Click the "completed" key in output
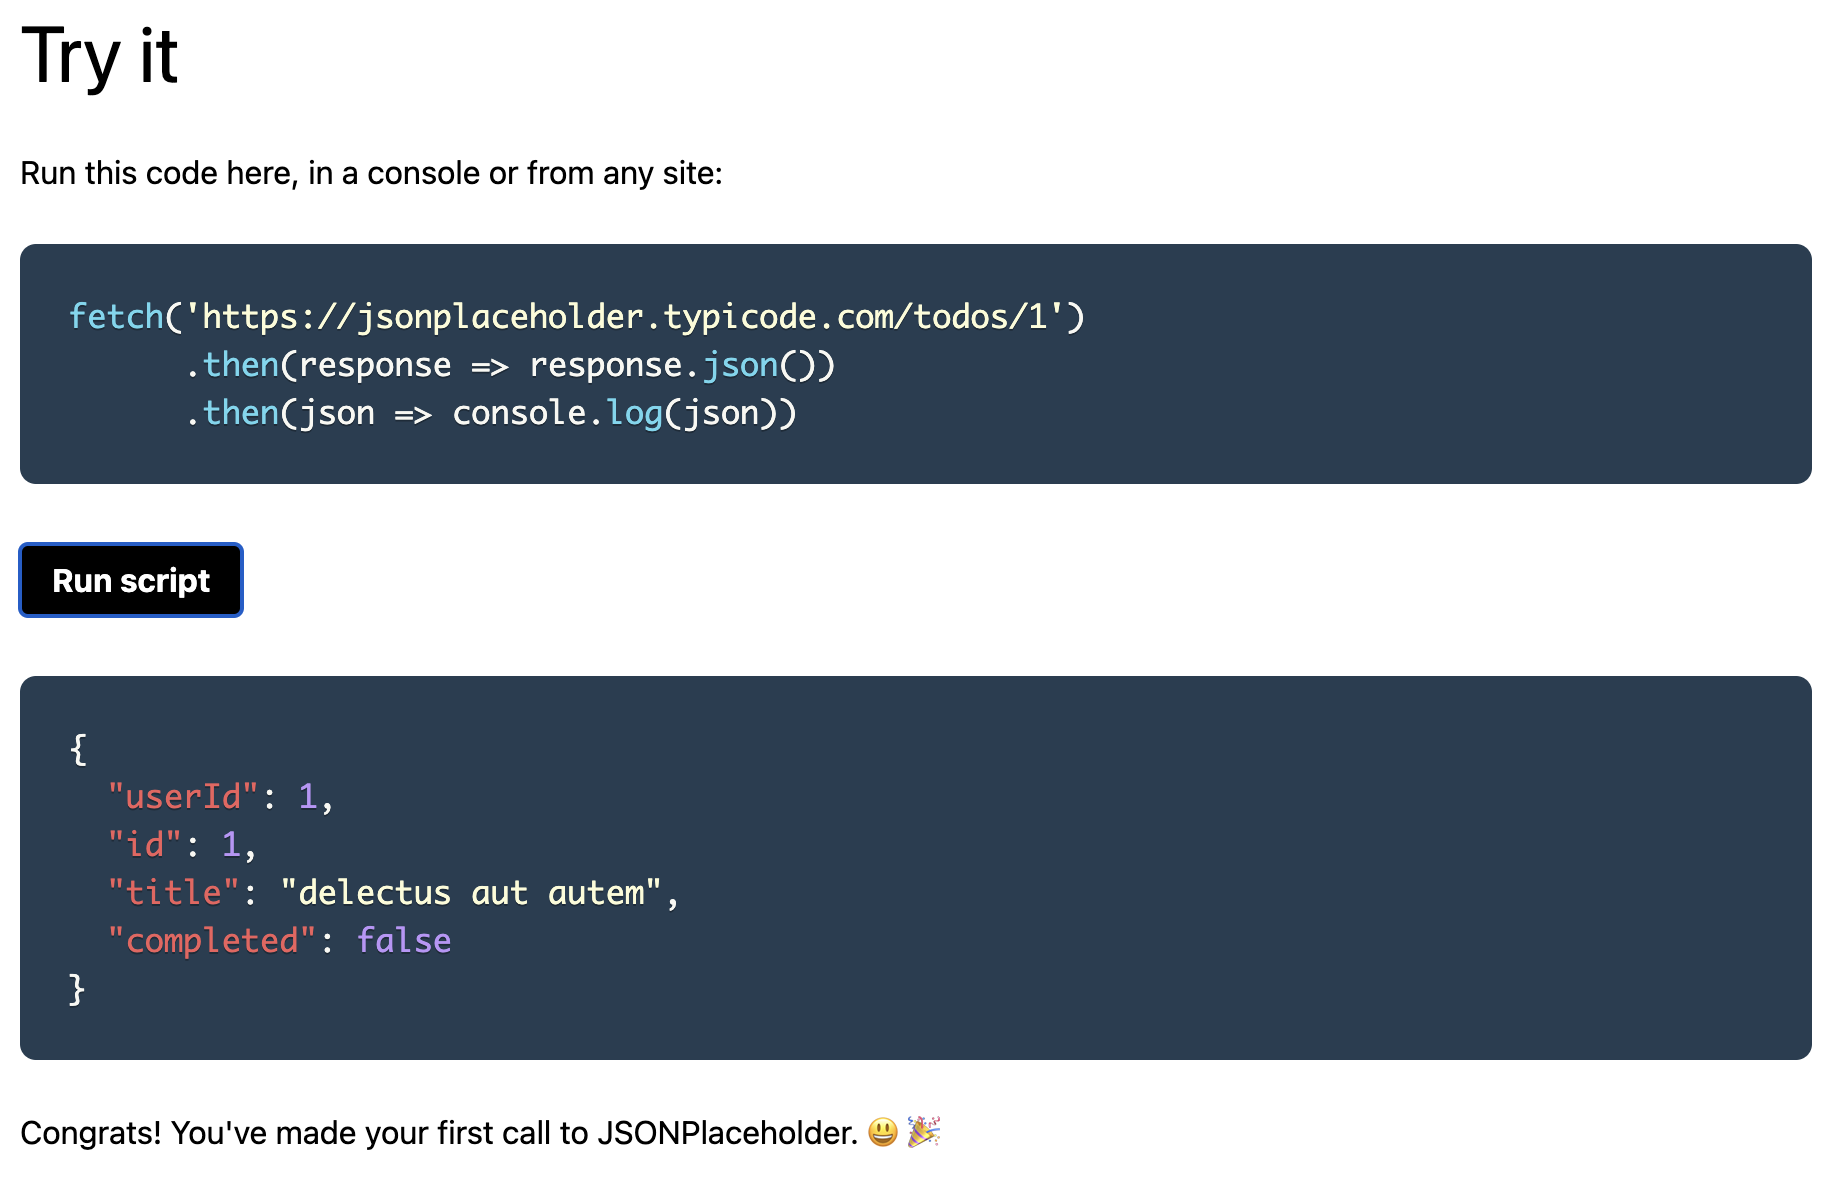Screen dimensions: 1836x1186 (x=212, y=941)
